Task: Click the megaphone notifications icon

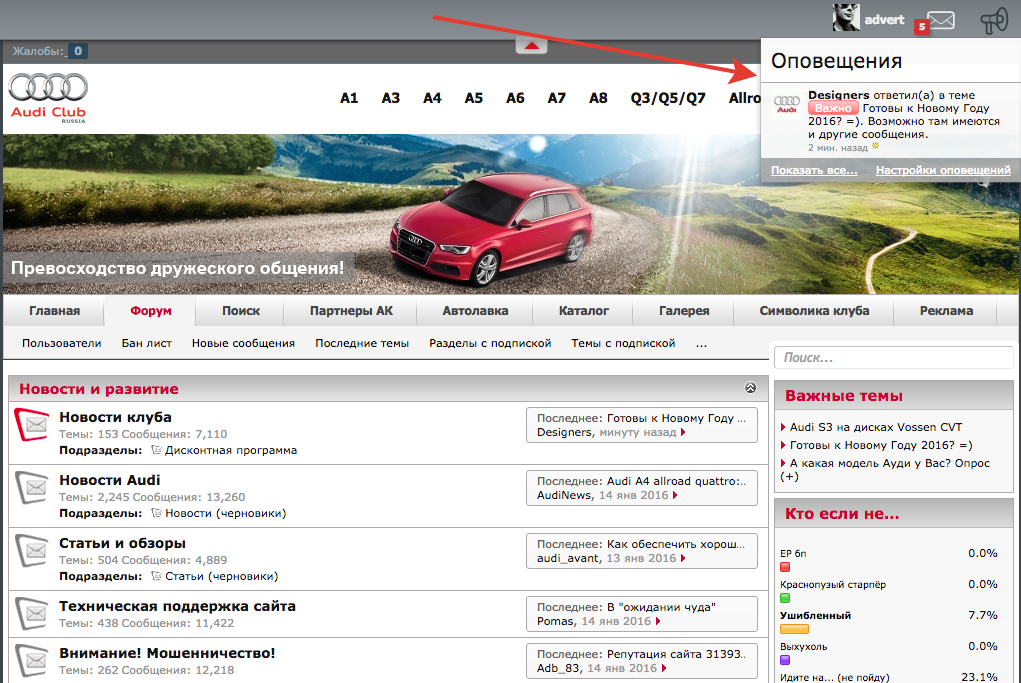Action: pyautogui.click(x=994, y=20)
